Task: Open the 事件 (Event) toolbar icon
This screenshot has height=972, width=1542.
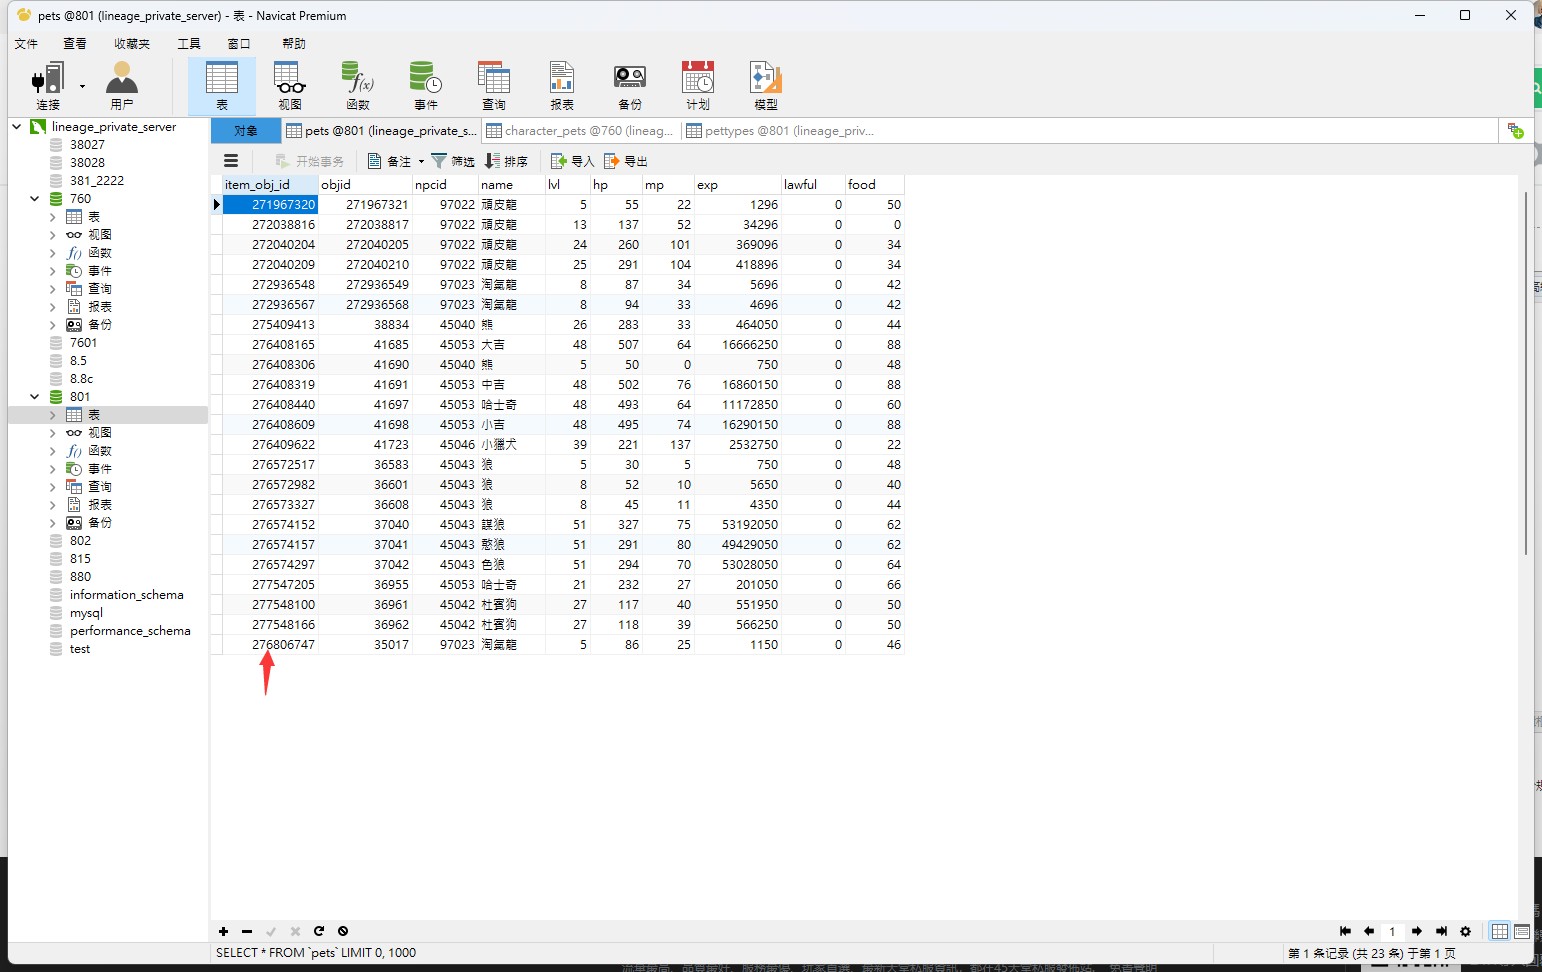Action: point(426,85)
